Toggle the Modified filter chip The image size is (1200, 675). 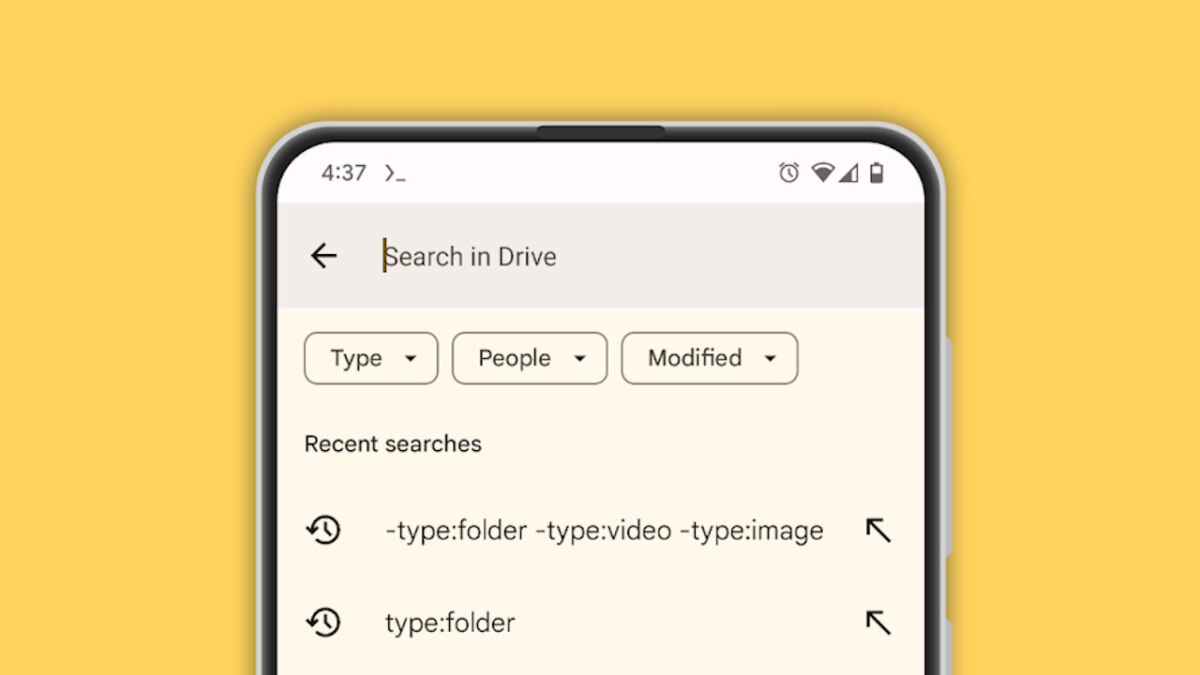[x=709, y=358]
